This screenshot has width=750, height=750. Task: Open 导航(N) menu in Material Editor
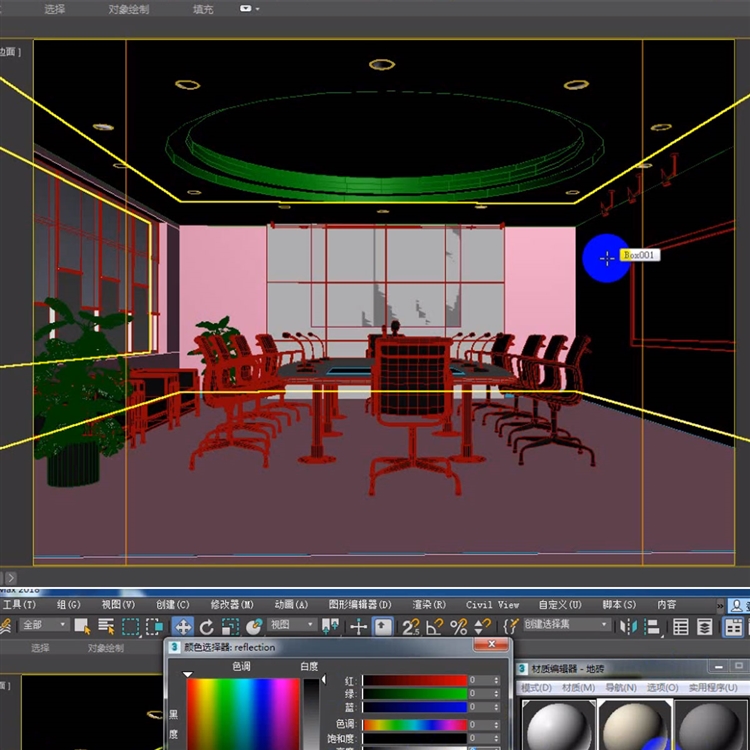tap(620, 687)
